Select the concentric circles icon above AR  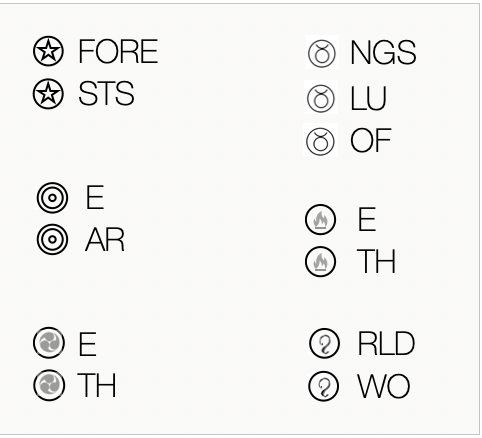pos(52,198)
